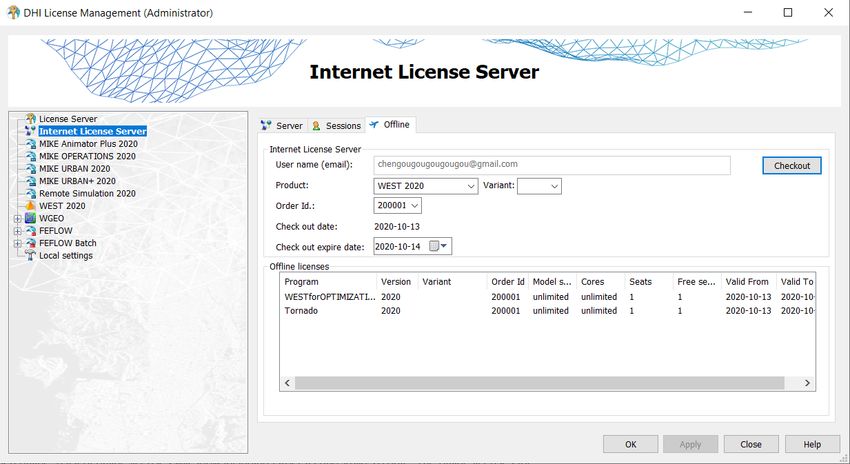Sort by the Program column header

tap(328, 282)
